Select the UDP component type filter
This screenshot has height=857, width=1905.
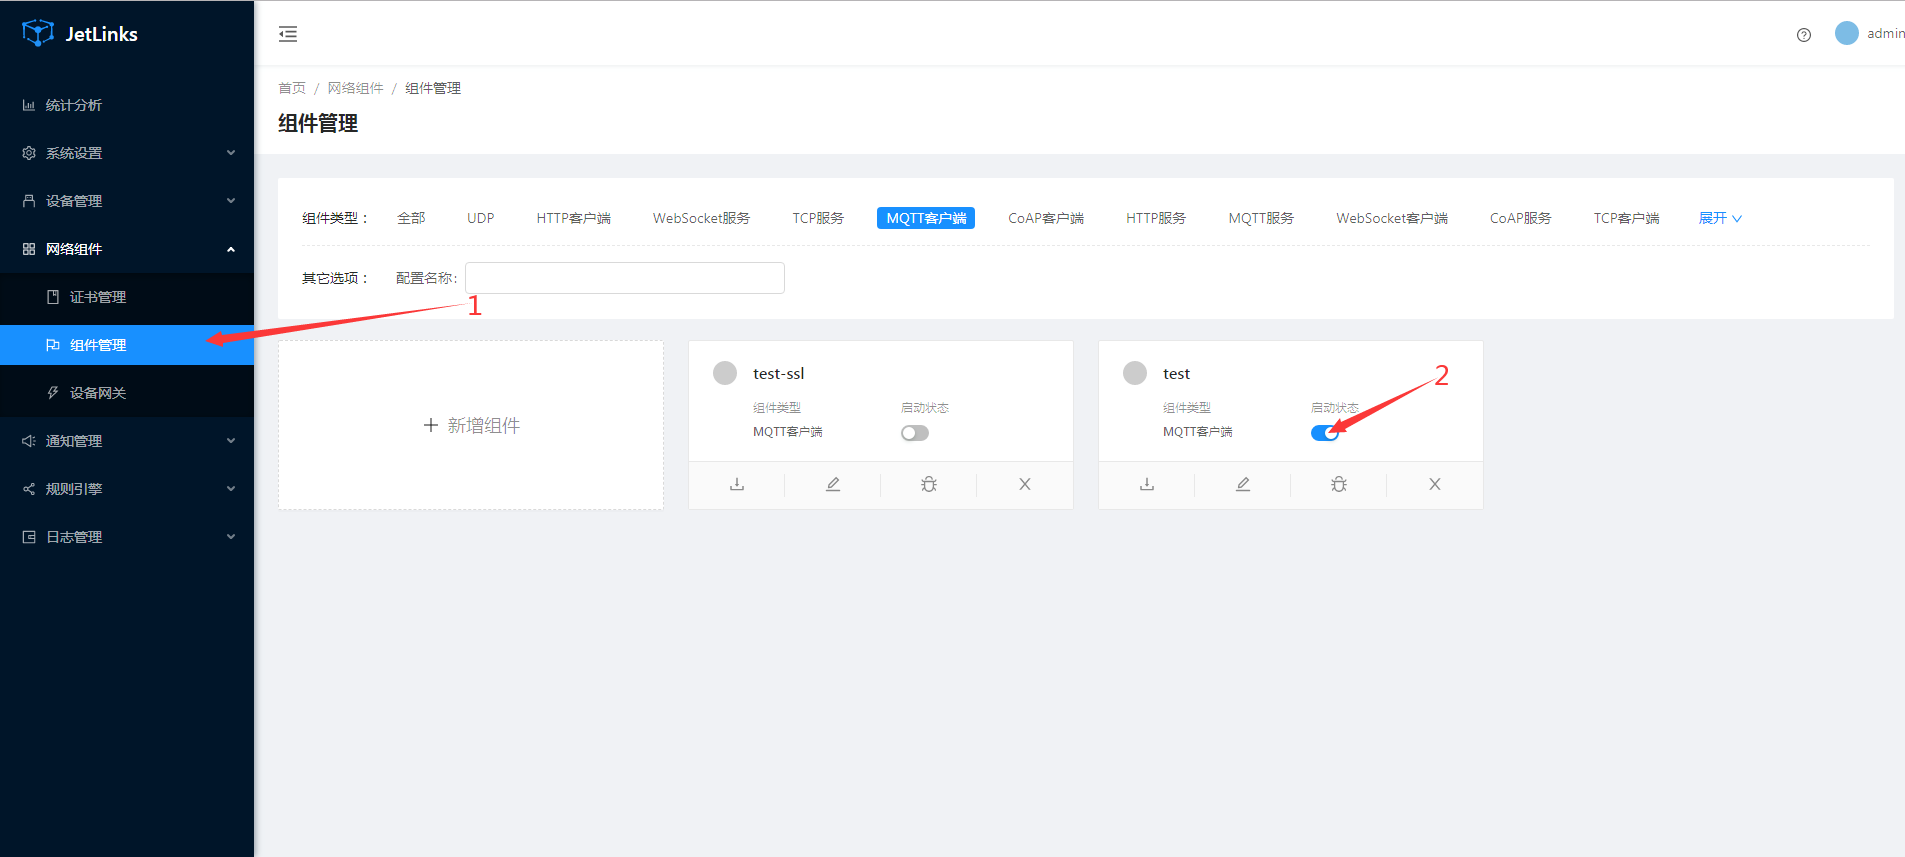tap(480, 218)
